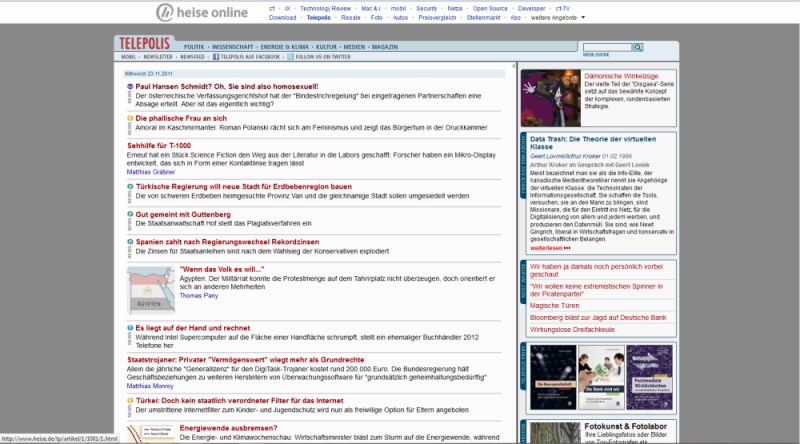
Task: Click the Telepolis logo
Action: tap(144, 44)
